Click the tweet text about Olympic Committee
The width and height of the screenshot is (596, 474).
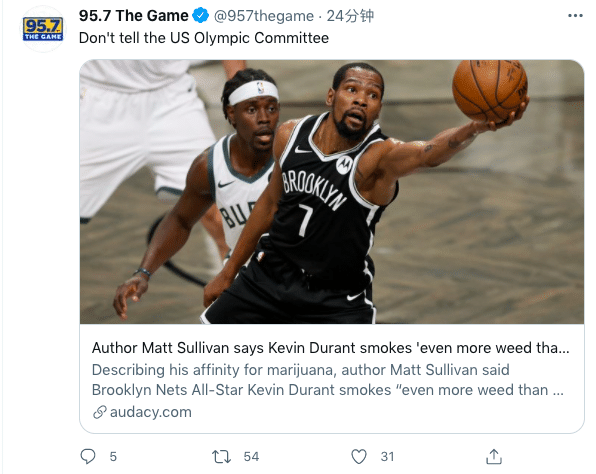(x=204, y=38)
